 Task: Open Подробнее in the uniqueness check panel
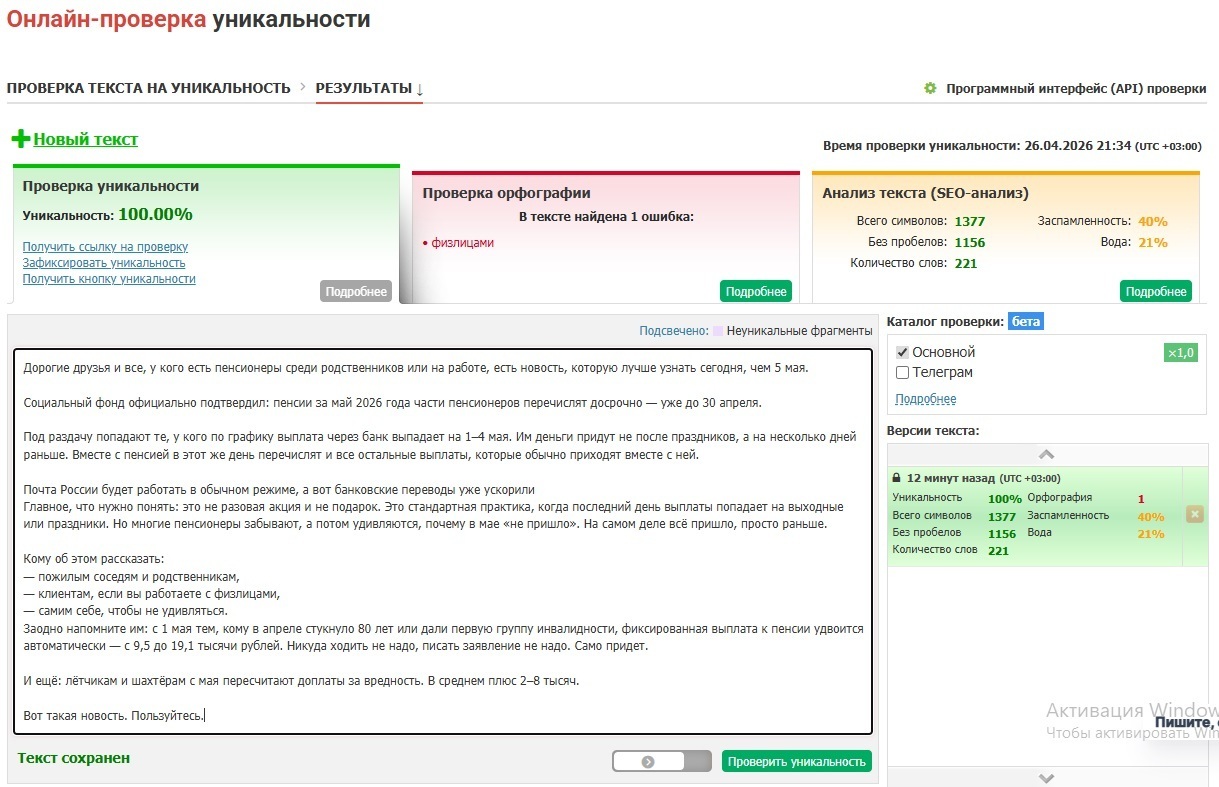[x=356, y=291]
